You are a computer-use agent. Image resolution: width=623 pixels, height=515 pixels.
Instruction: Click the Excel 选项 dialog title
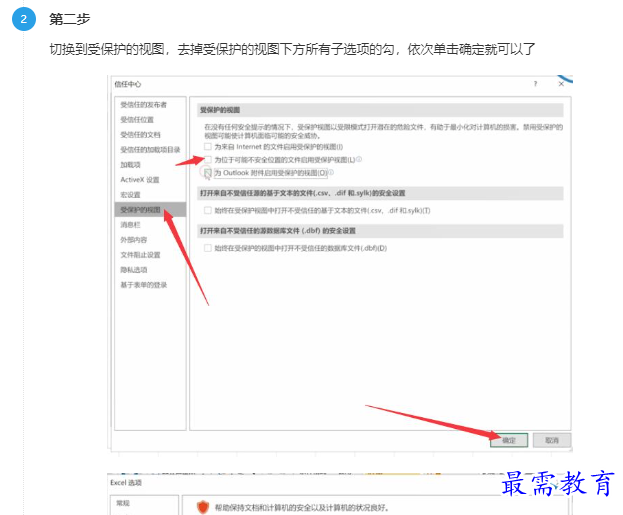point(126,482)
